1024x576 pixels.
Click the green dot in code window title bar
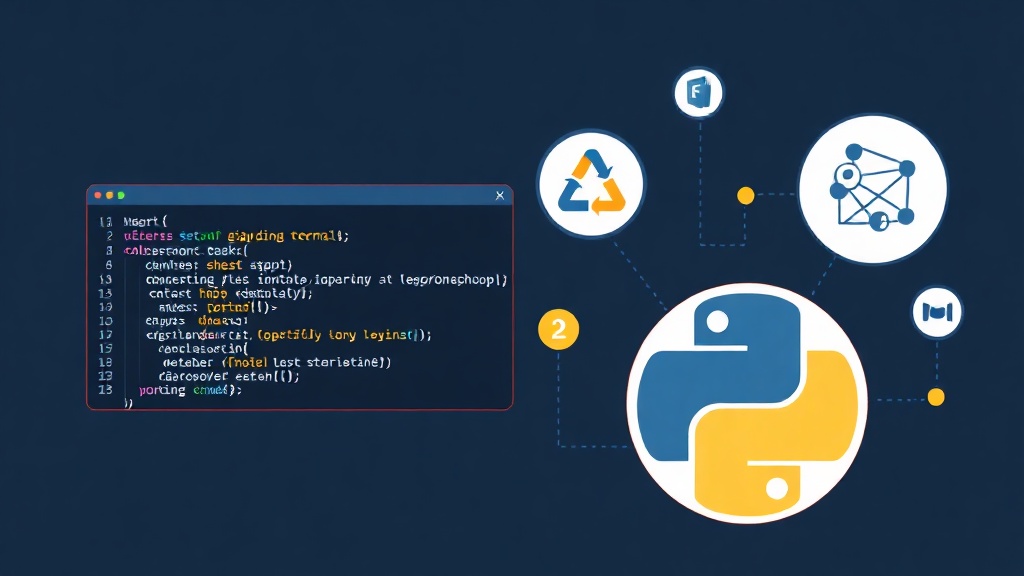[121, 195]
